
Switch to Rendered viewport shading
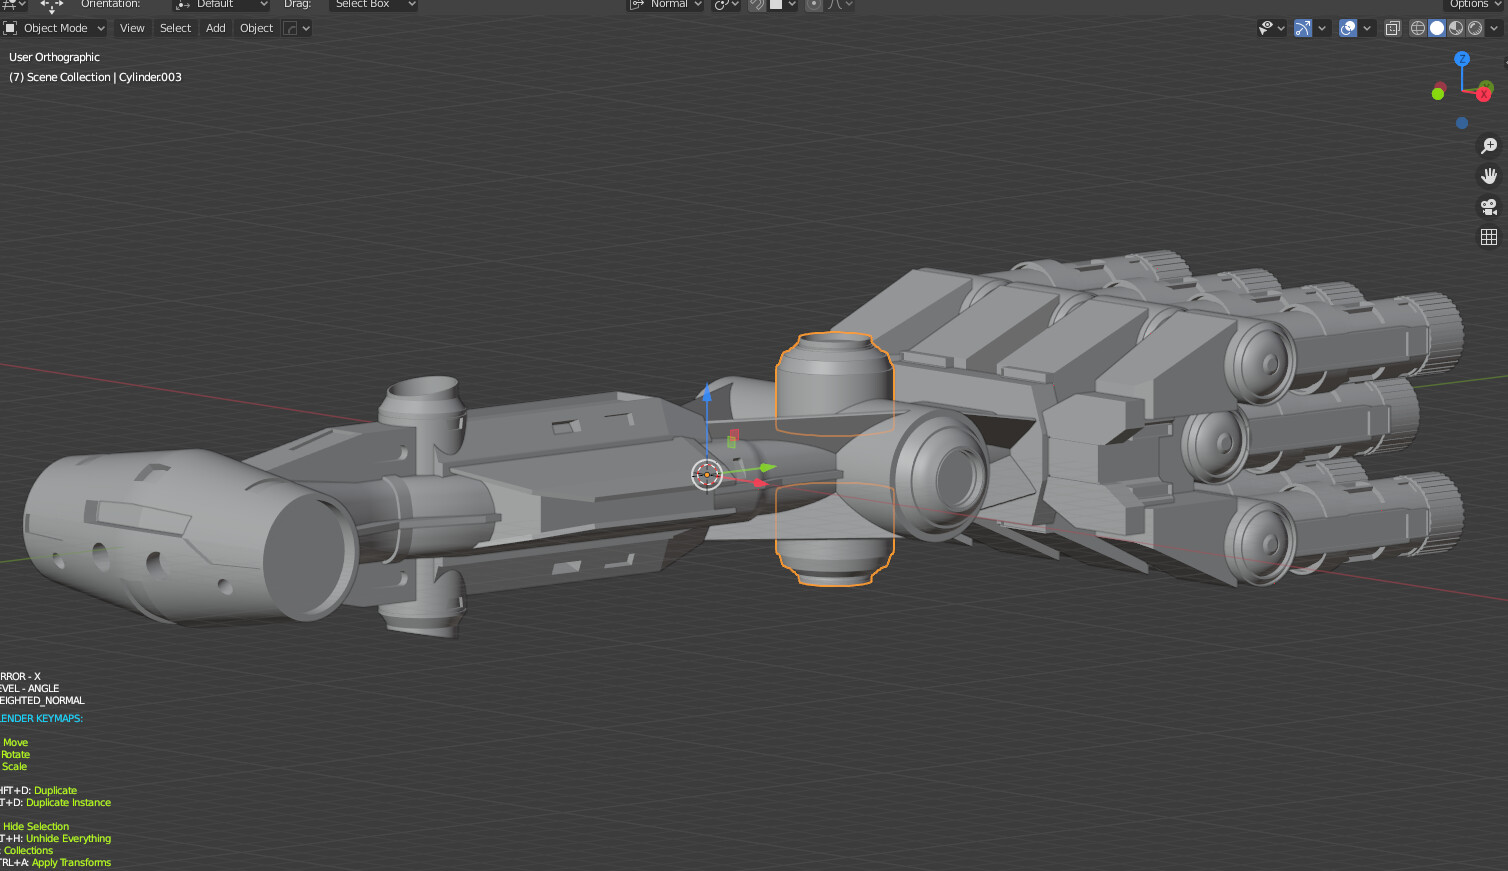(x=1473, y=28)
